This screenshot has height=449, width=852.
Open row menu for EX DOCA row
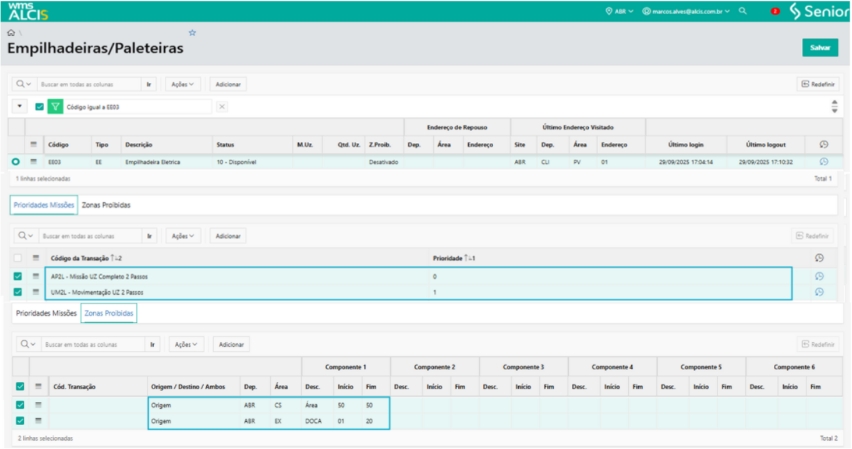tap(38, 421)
